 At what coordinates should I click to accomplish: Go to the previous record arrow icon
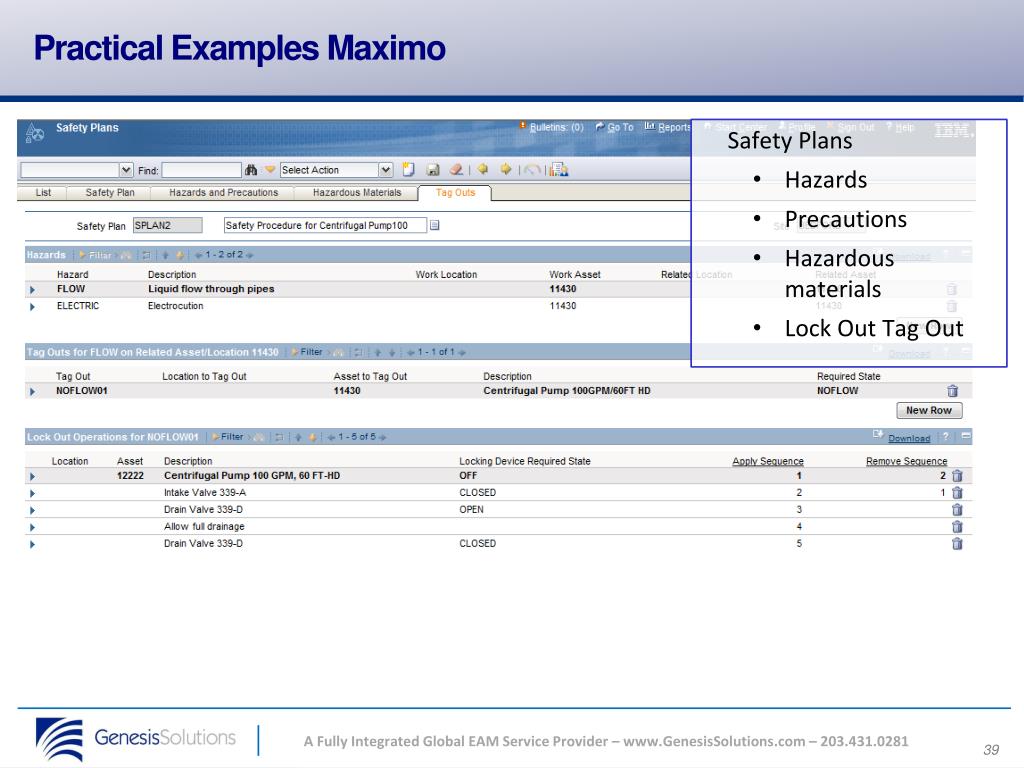483,169
